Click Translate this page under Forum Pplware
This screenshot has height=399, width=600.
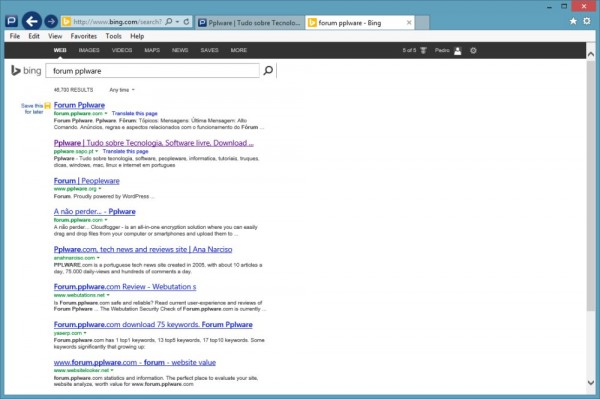pyautogui.click(x=135, y=114)
